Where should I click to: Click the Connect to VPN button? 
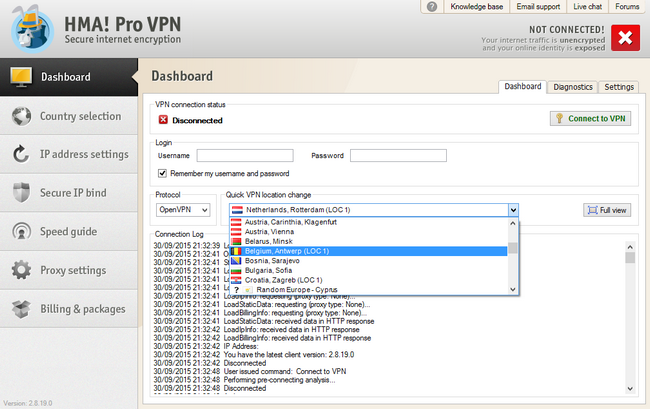590,119
